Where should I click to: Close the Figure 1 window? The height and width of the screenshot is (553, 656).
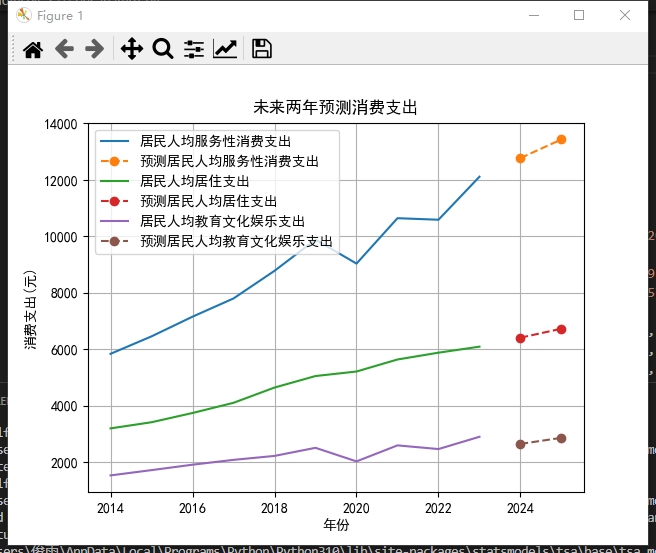[625, 15]
